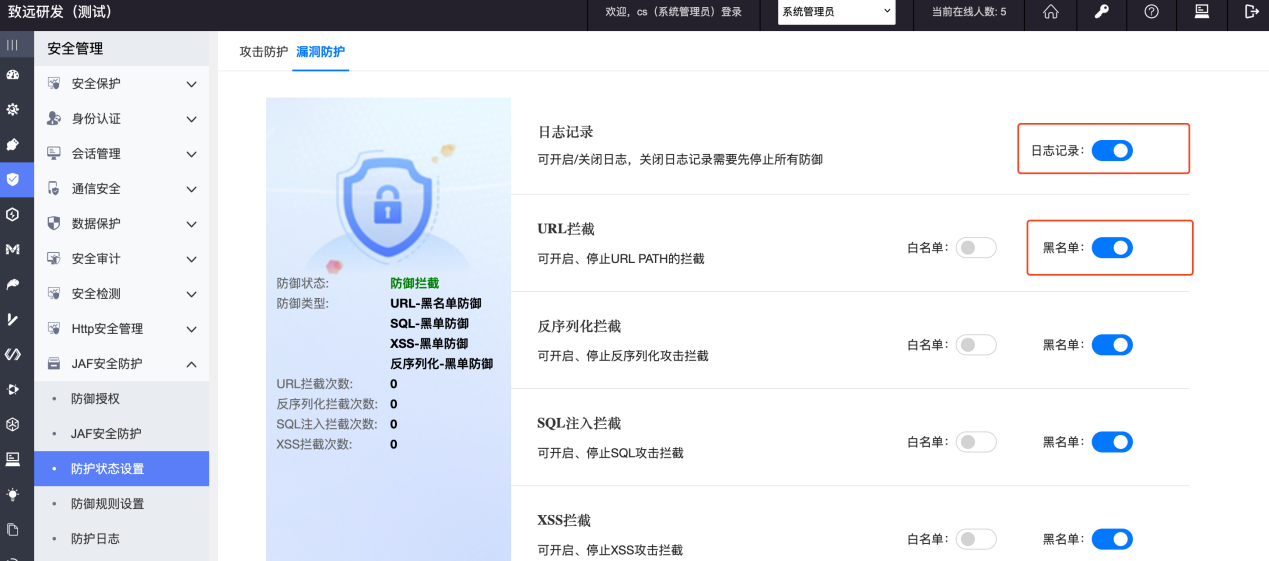The image size is (1269, 561).
Task: Click the logout exit icon
Action: coord(1251,12)
